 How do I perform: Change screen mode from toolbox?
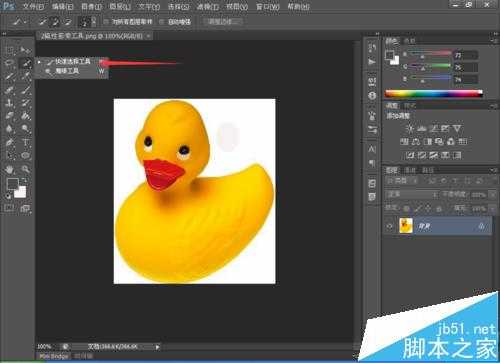click(25, 208)
